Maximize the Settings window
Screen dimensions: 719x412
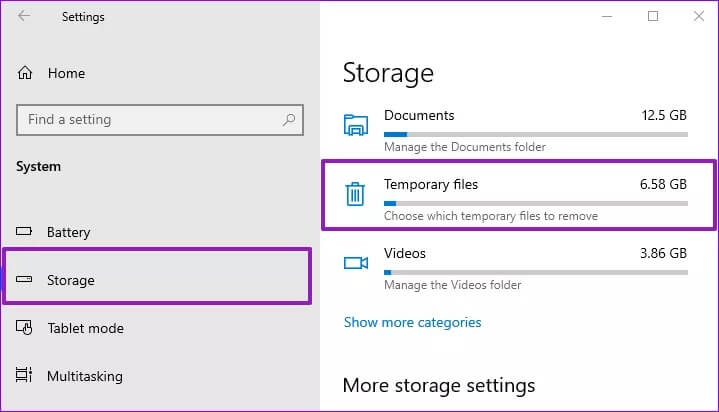653,17
